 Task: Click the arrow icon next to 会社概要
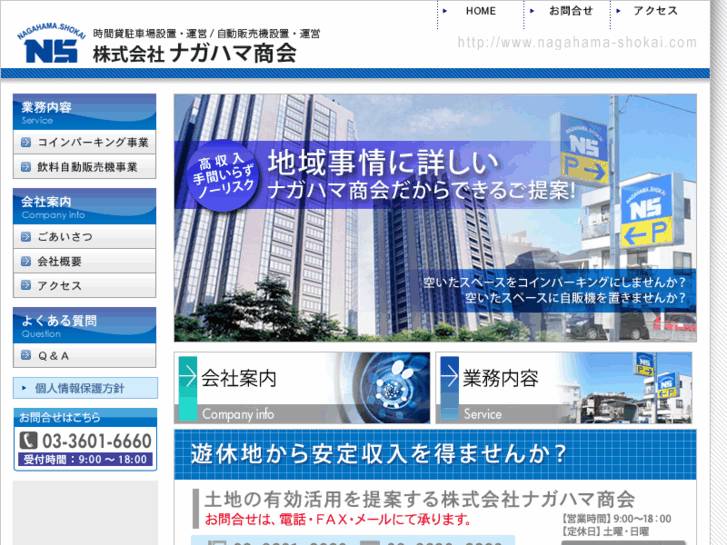[26, 262]
